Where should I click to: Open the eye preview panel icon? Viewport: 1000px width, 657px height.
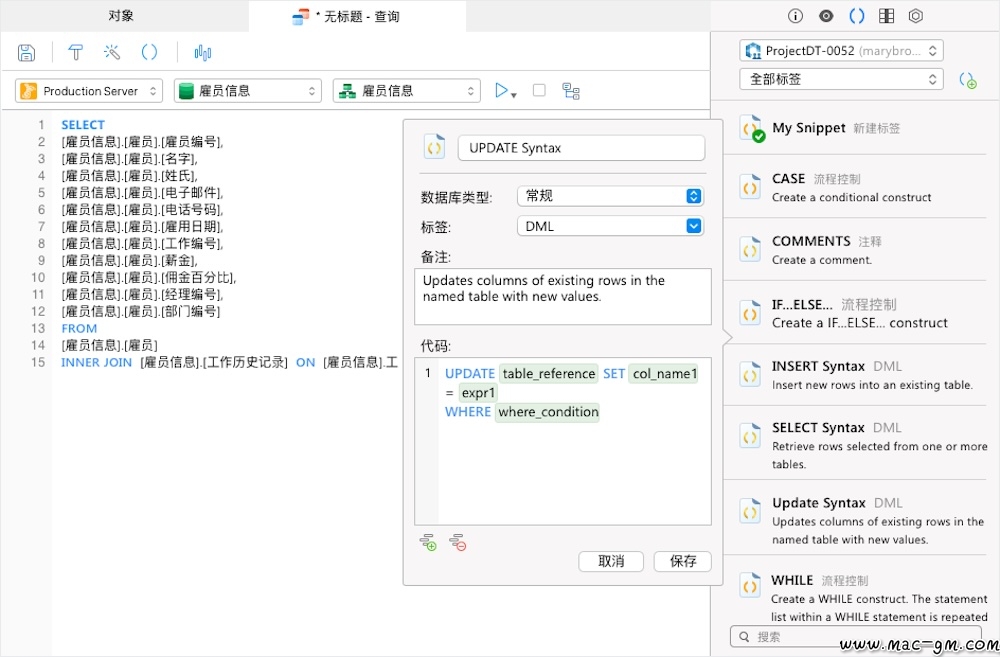point(826,16)
